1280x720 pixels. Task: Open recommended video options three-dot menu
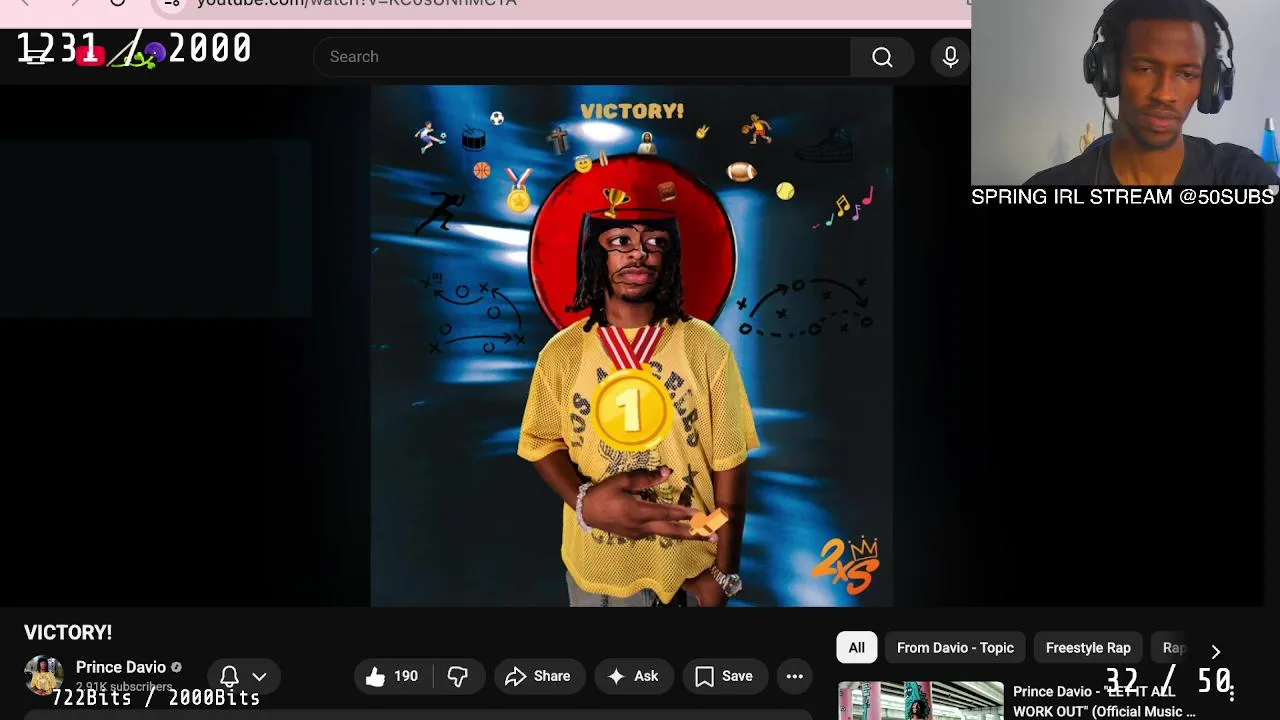coord(1232,692)
